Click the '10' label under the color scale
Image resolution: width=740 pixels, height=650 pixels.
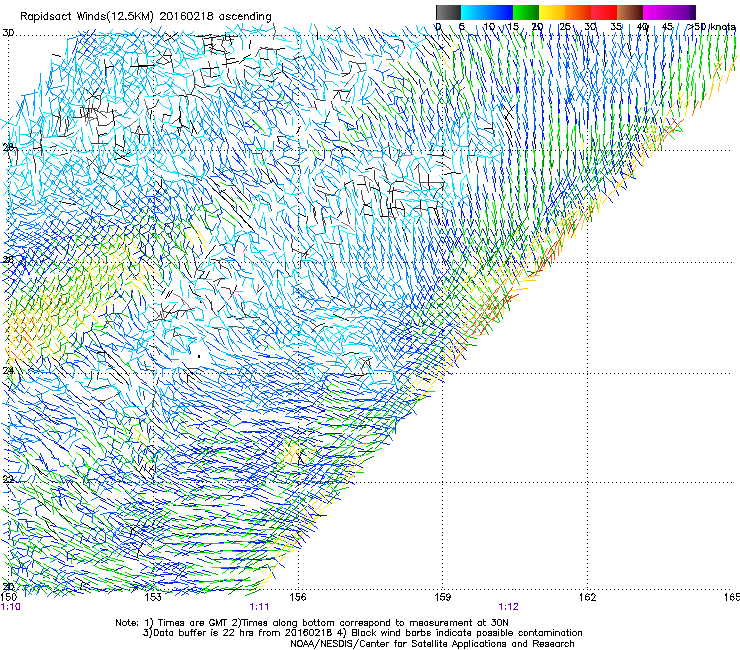coord(489,27)
